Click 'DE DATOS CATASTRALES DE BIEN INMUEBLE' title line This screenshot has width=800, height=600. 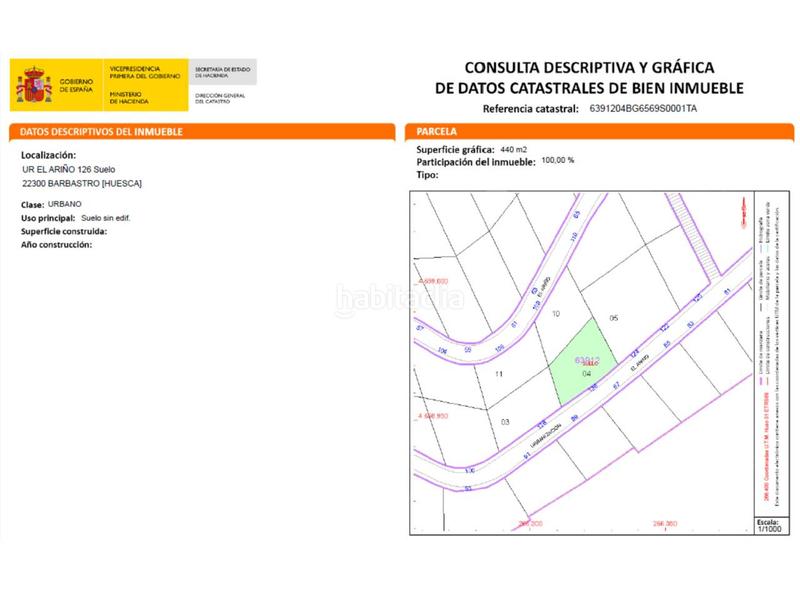pyautogui.click(x=589, y=88)
